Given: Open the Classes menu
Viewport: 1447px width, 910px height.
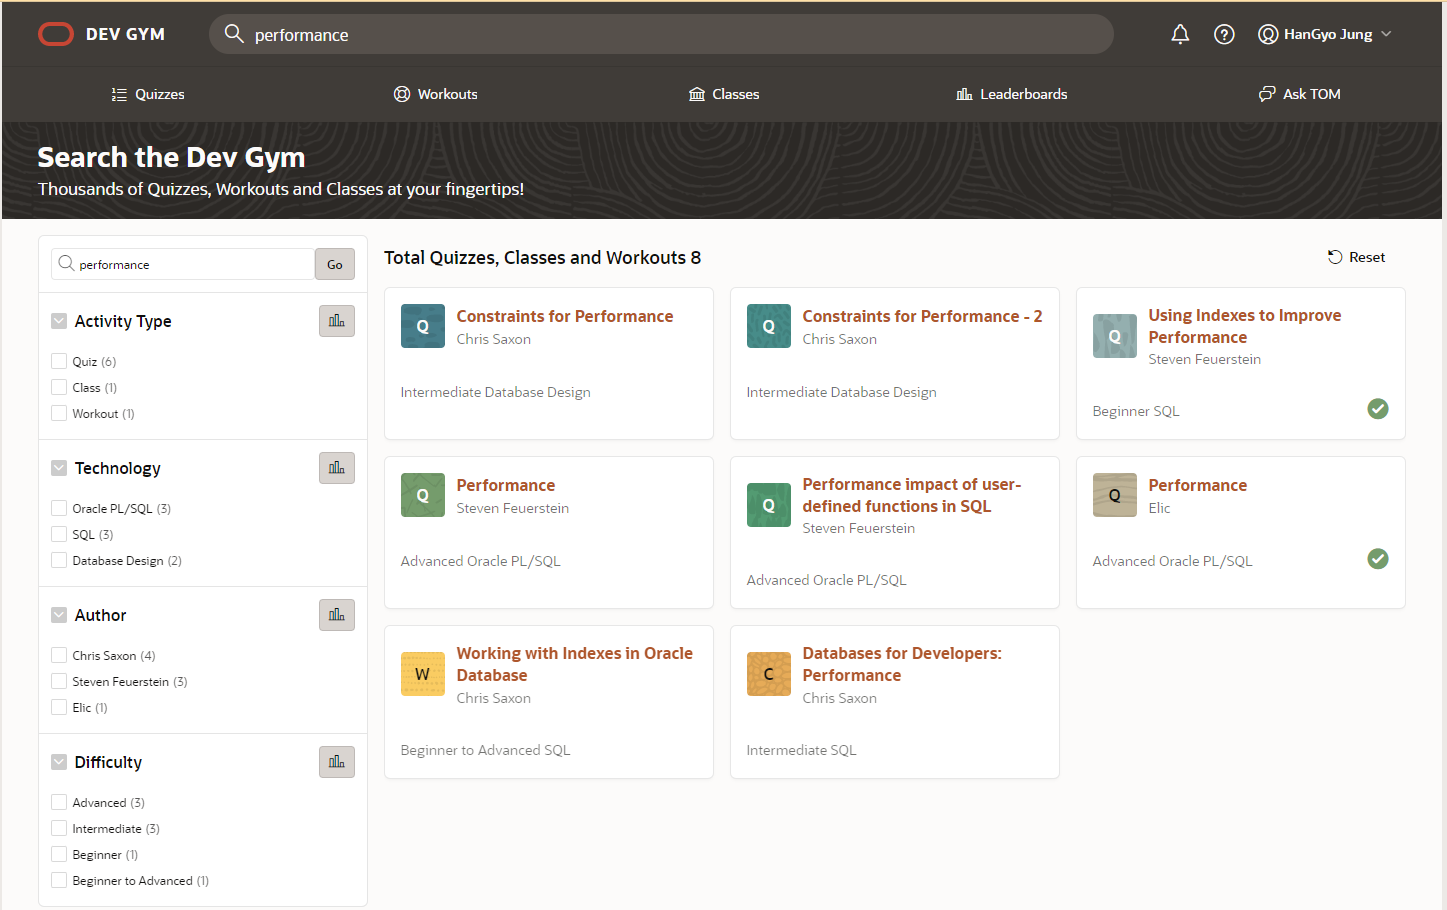Looking at the screenshot, I should point(724,94).
